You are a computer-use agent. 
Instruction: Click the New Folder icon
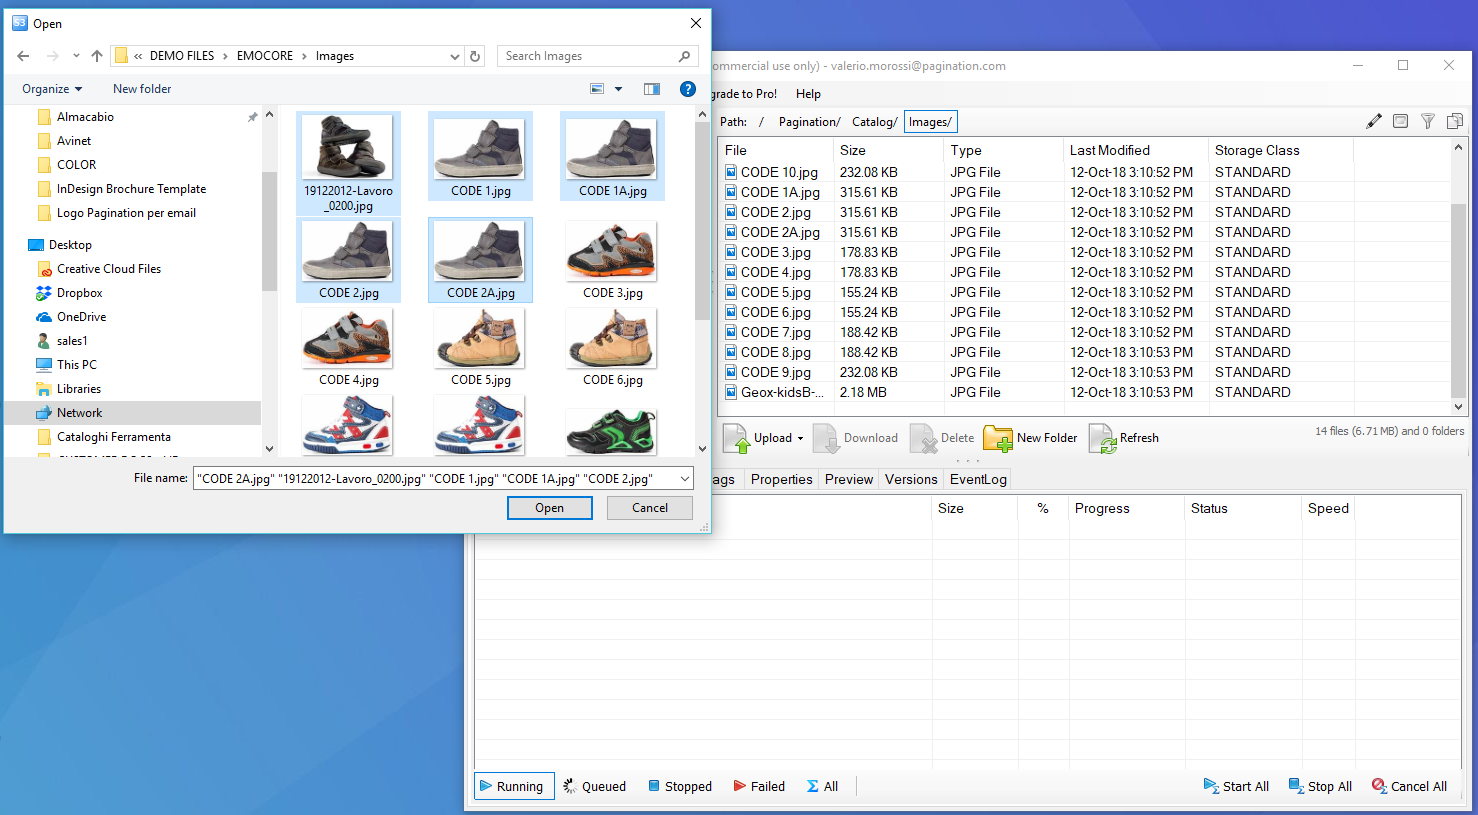[x=998, y=438]
